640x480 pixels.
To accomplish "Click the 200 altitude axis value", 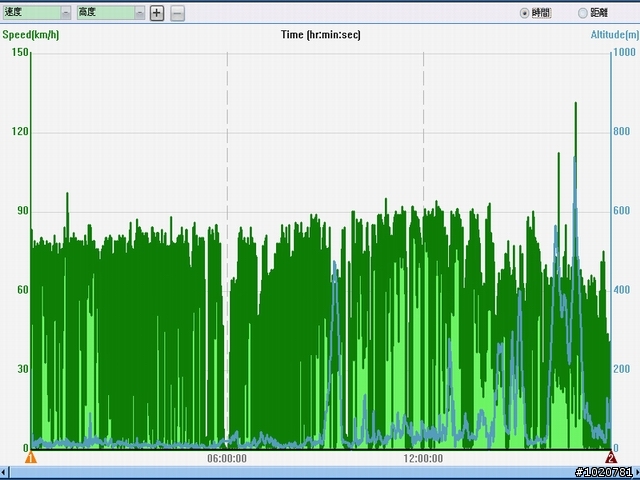I will click(x=622, y=369).
